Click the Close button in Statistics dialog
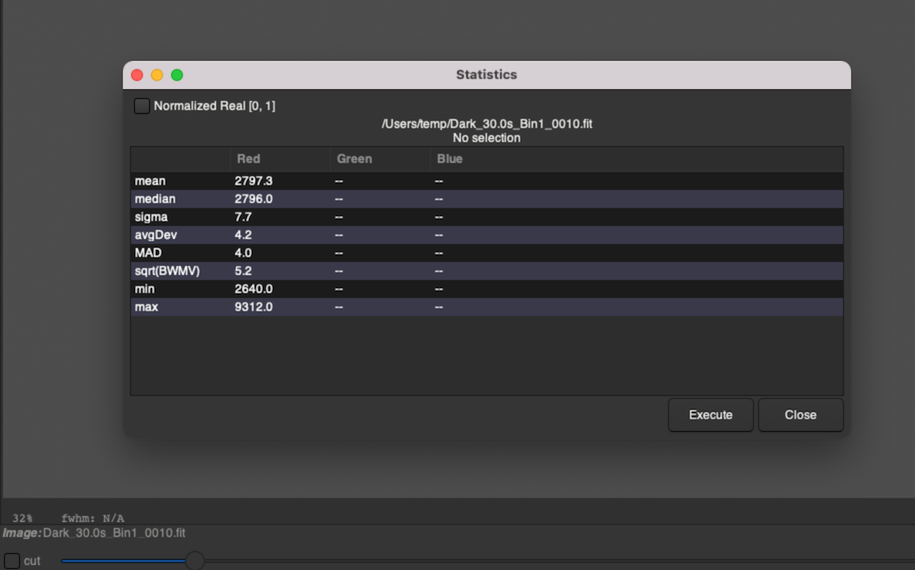Image resolution: width=915 pixels, height=570 pixels. point(800,415)
